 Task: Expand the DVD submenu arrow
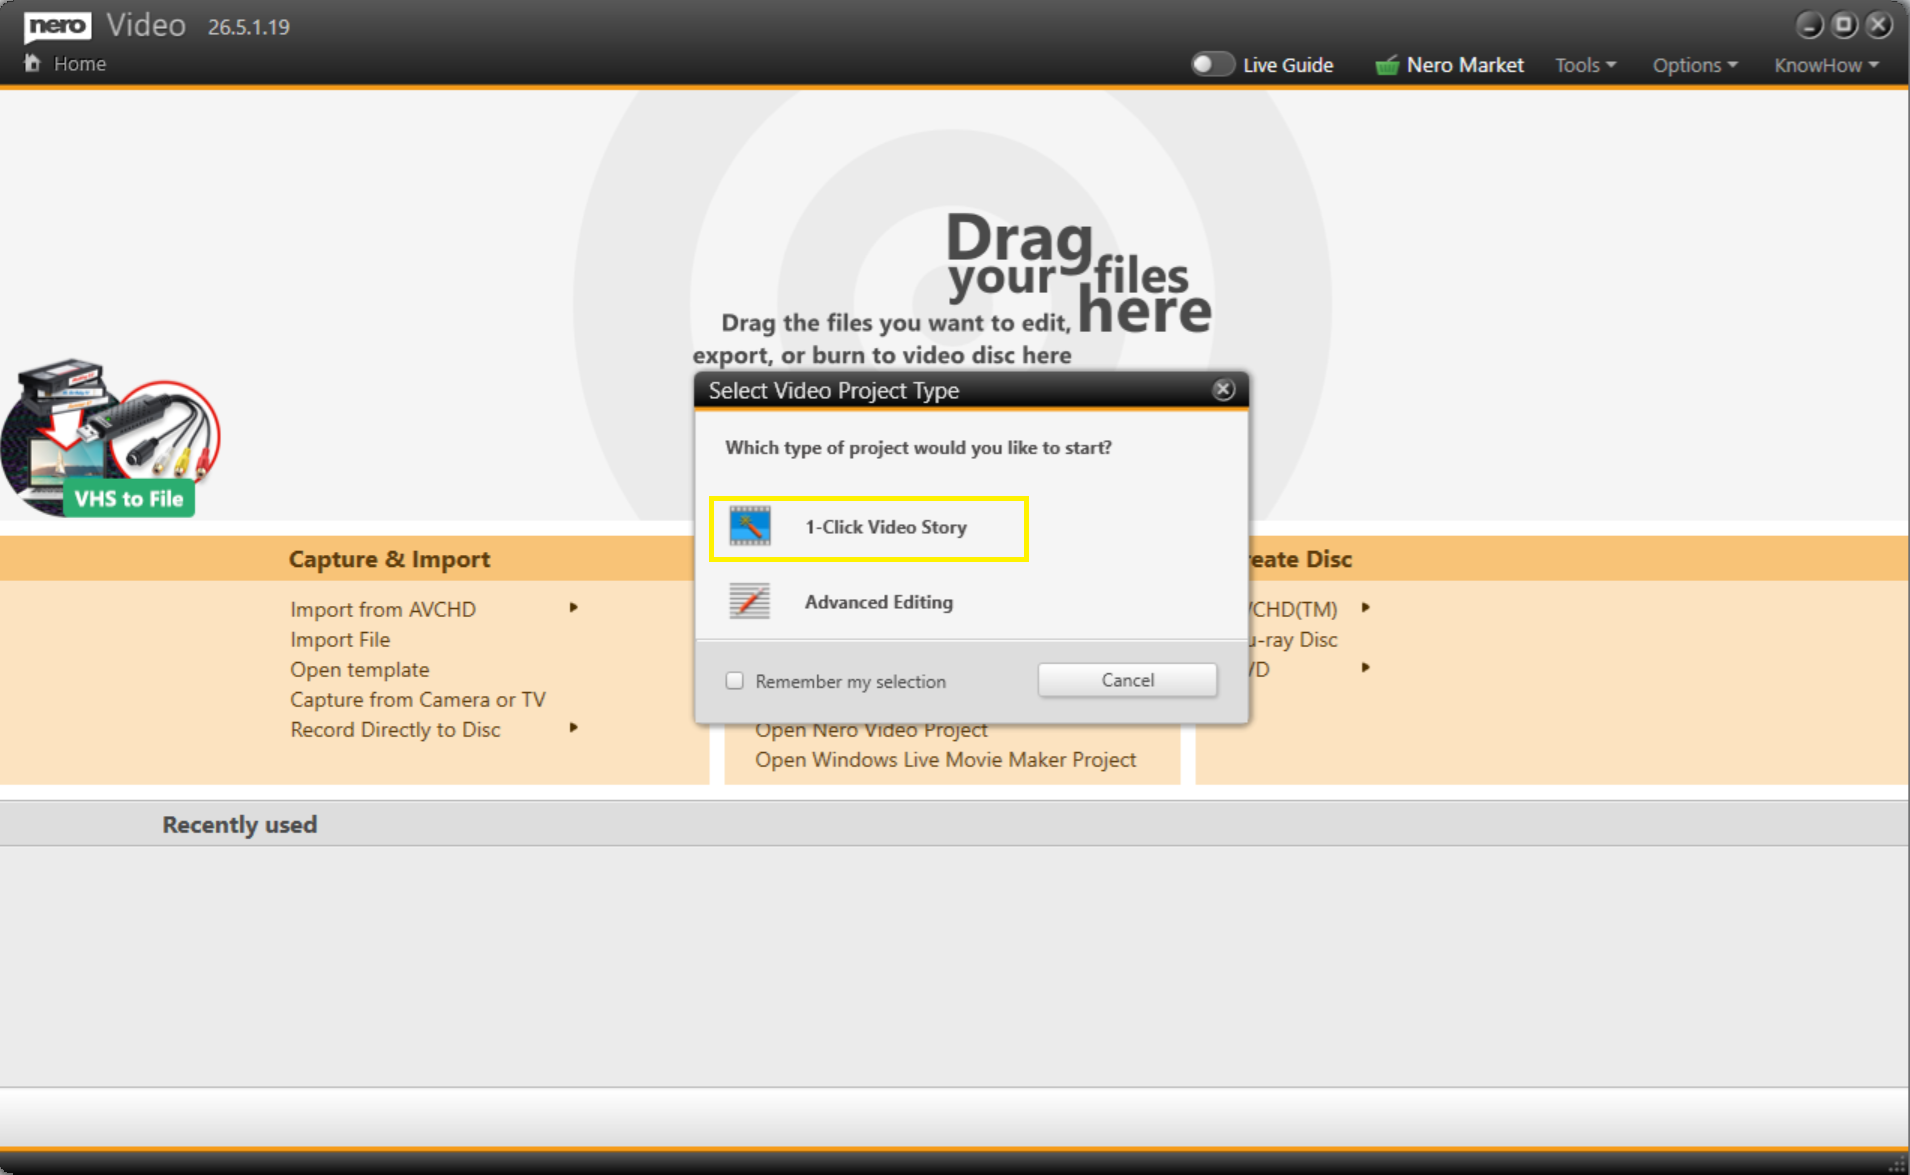point(1366,668)
